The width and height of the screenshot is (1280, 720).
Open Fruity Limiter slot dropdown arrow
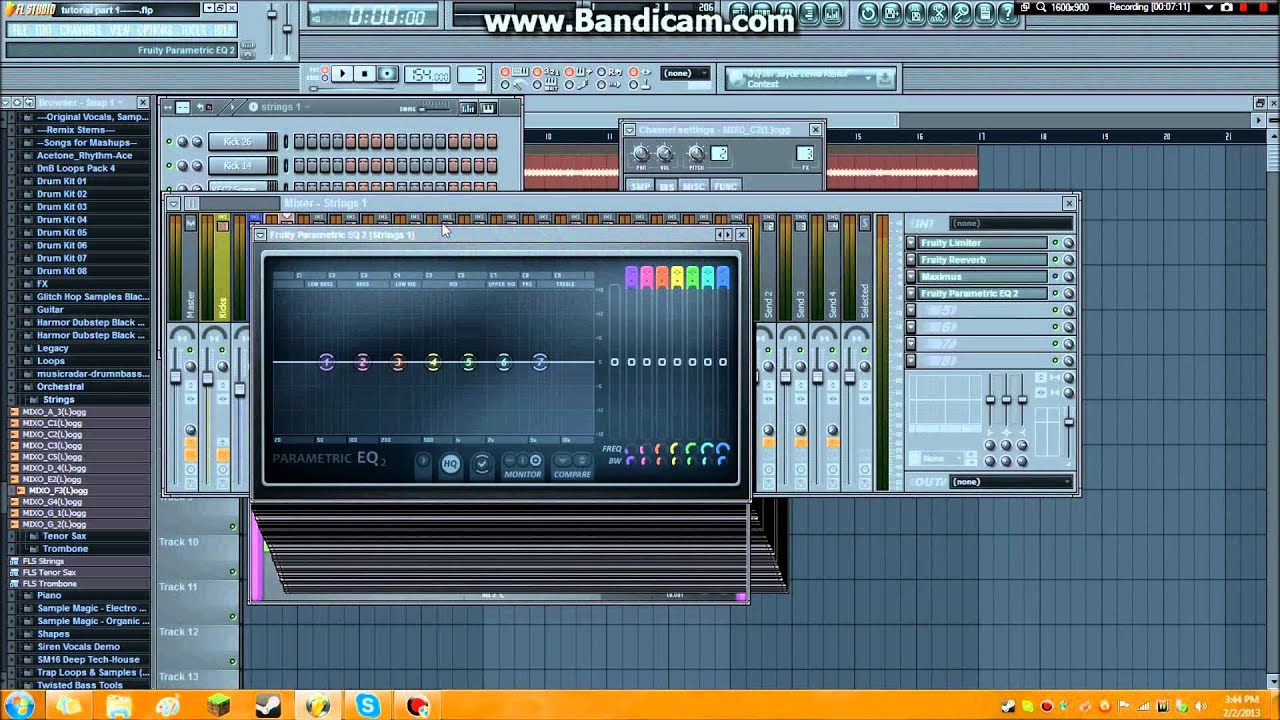(x=911, y=243)
